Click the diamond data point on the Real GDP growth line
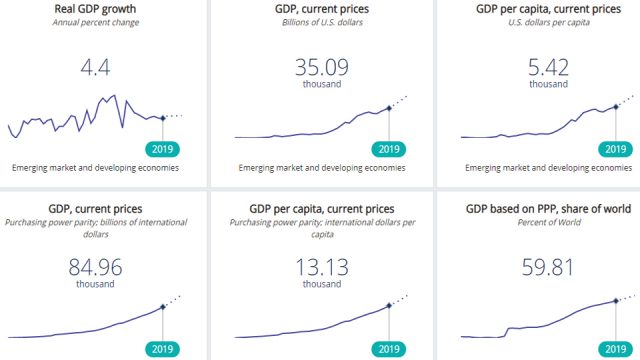This screenshot has height=360, width=640. pyautogui.click(x=163, y=118)
